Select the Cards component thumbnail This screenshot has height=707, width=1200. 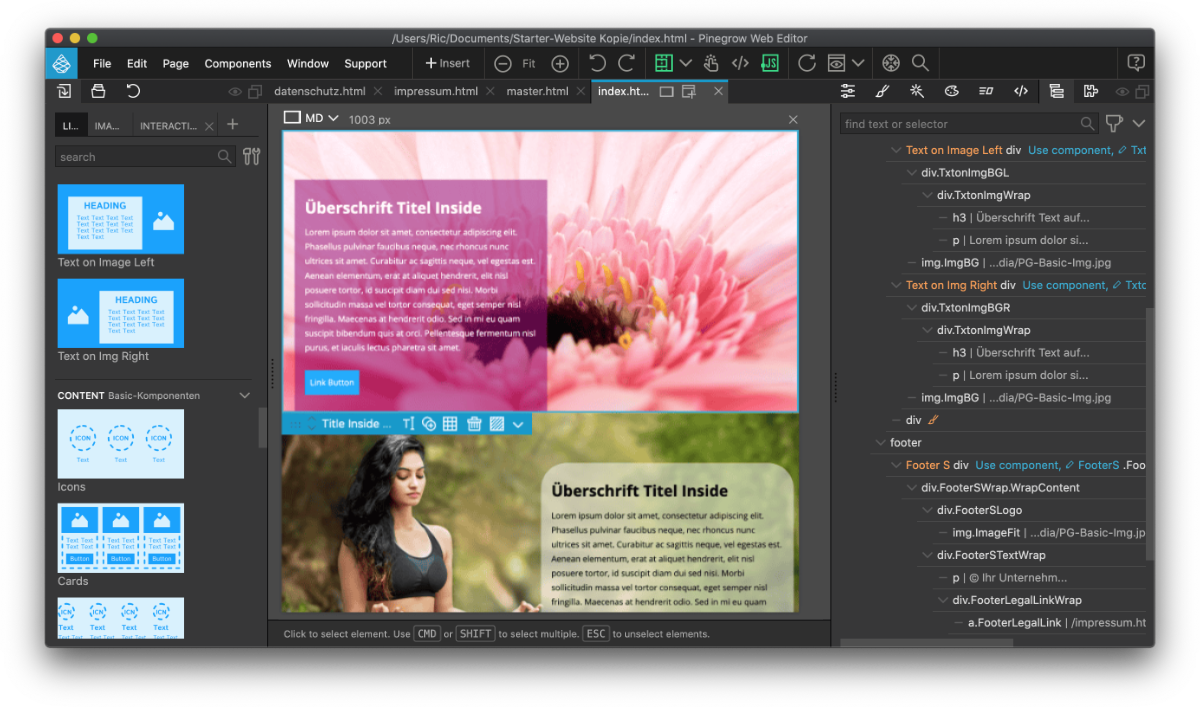pos(121,538)
